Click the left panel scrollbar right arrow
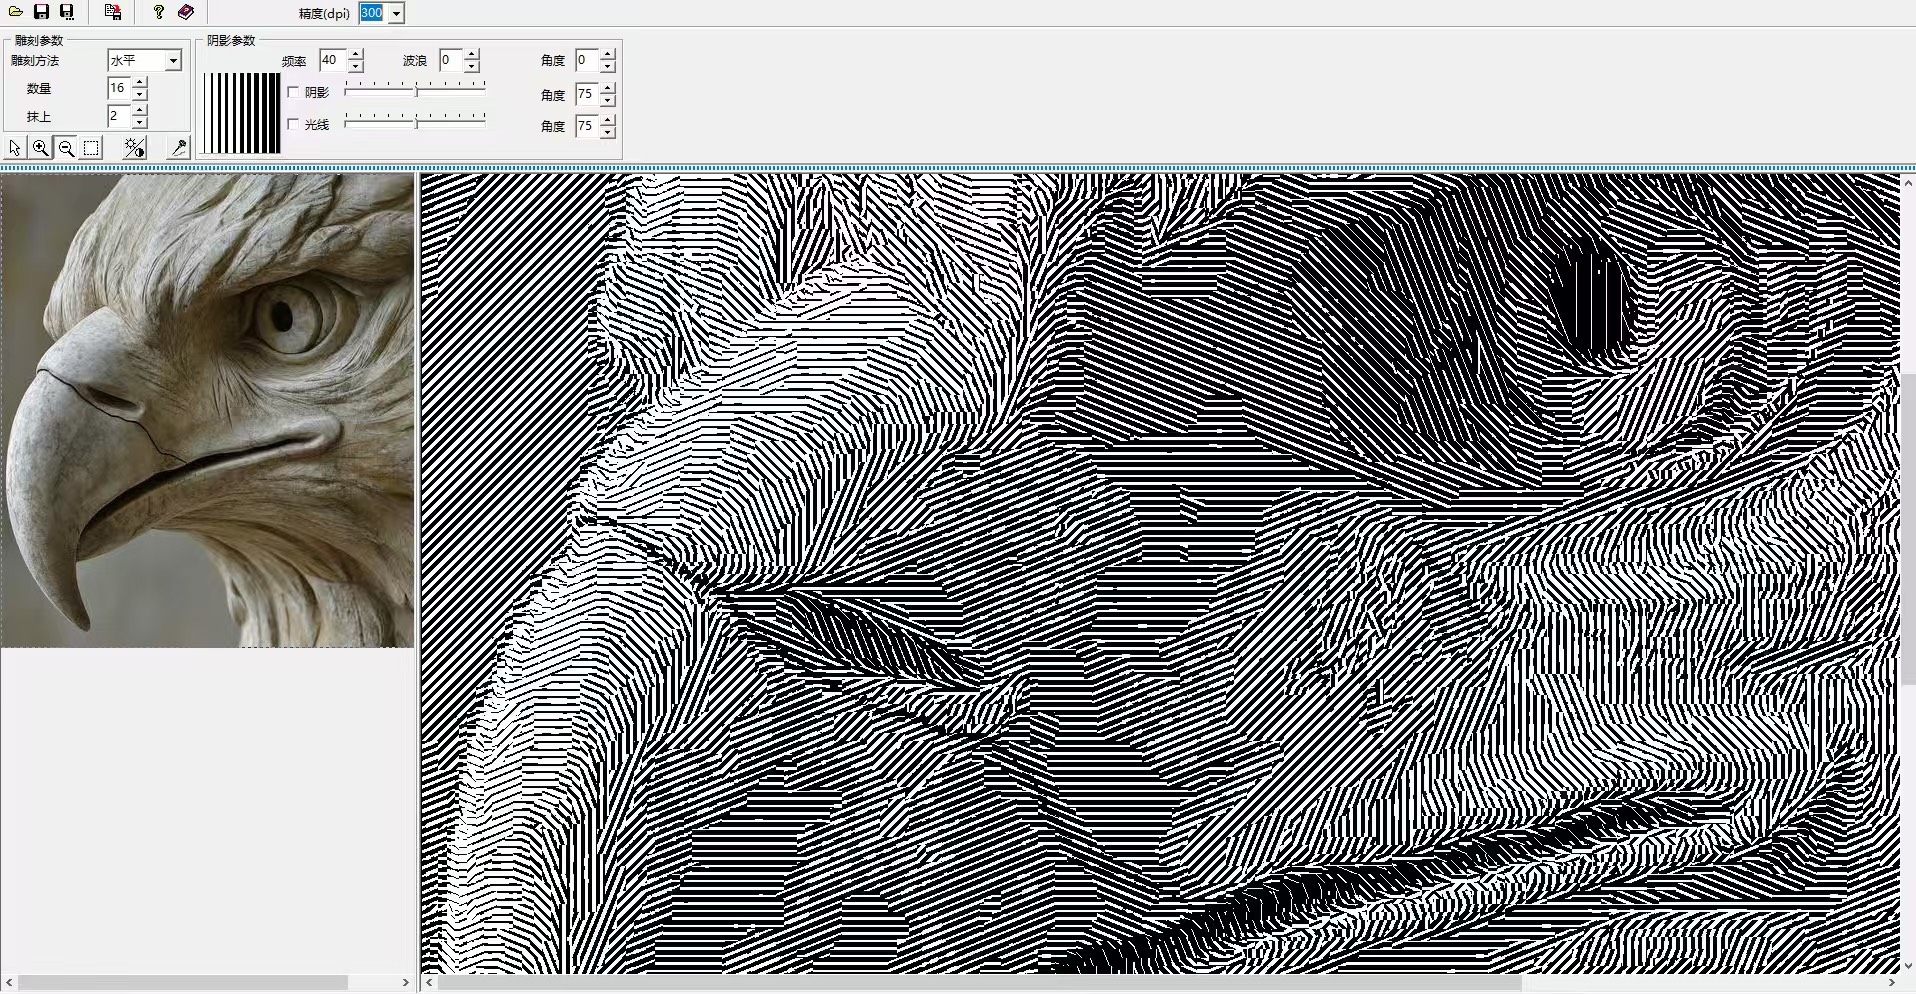This screenshot has width=1916, height=994. pos(406,983)
